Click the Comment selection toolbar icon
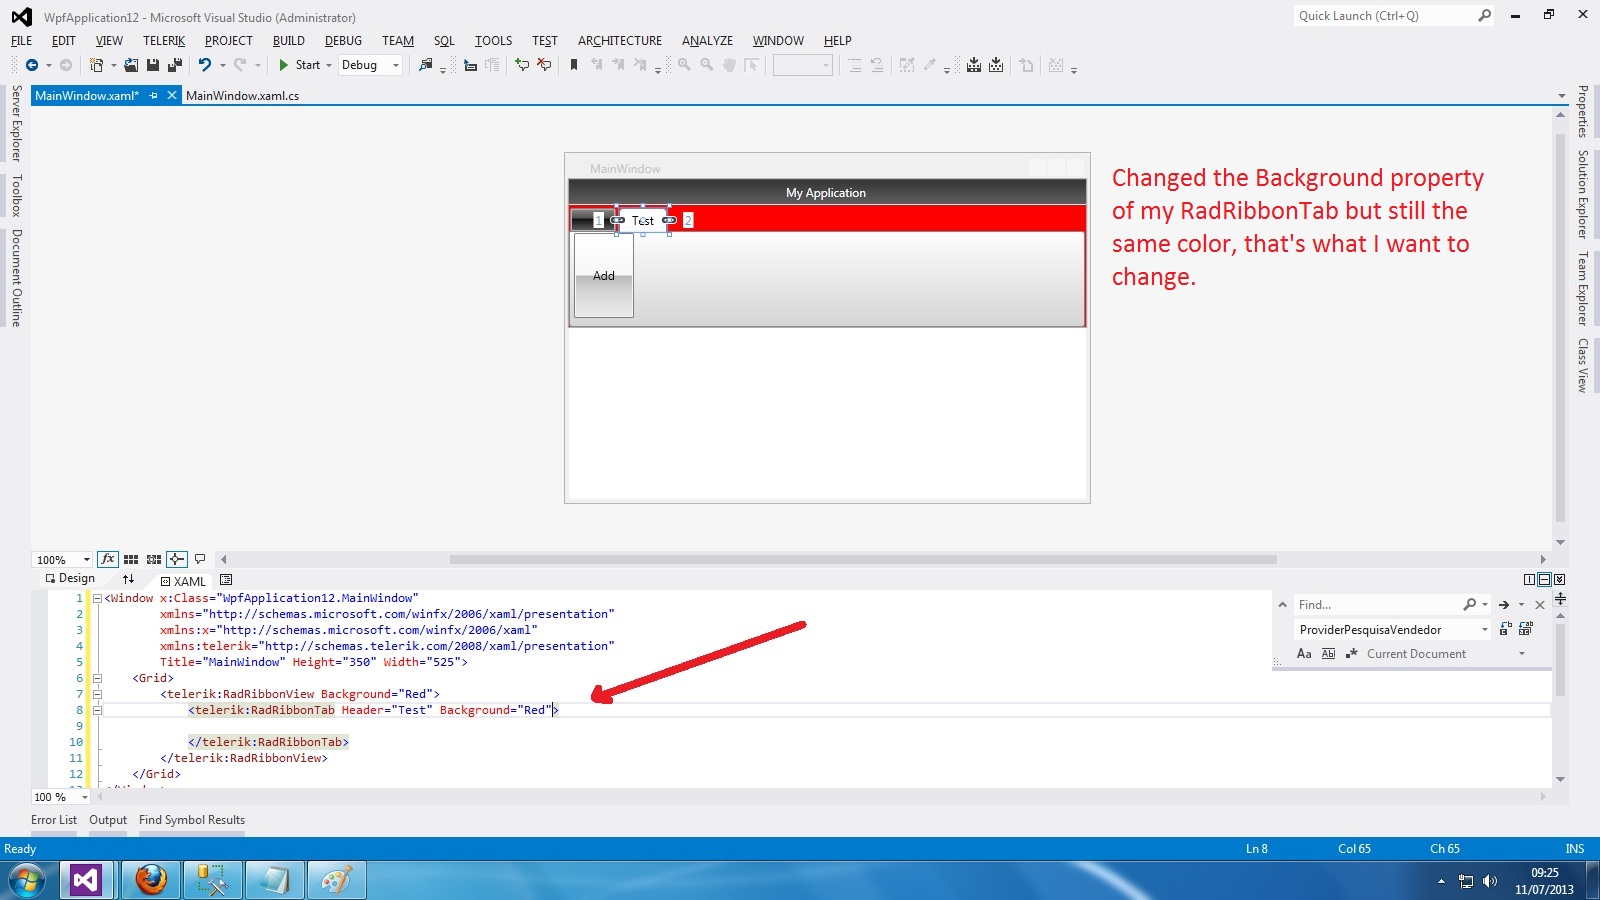Screen dimensions: 1600x900 tap(521, 65)
